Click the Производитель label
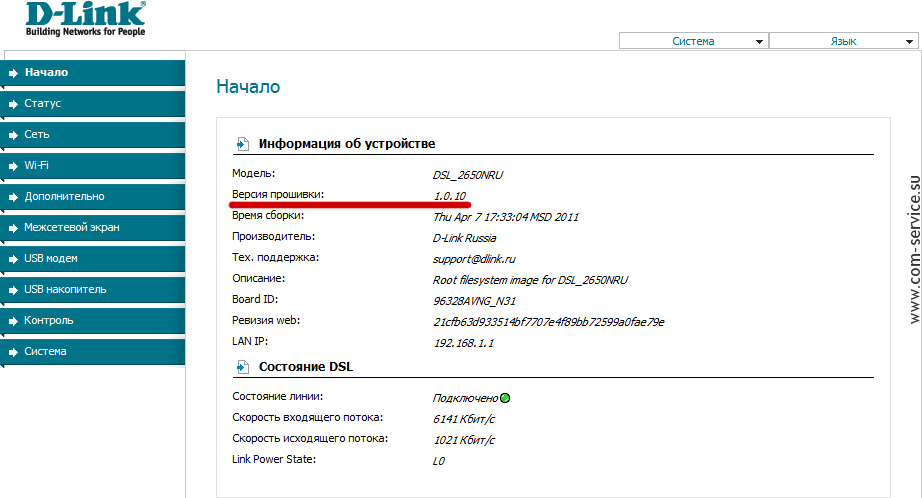The image size is (922, 498). 273,236
